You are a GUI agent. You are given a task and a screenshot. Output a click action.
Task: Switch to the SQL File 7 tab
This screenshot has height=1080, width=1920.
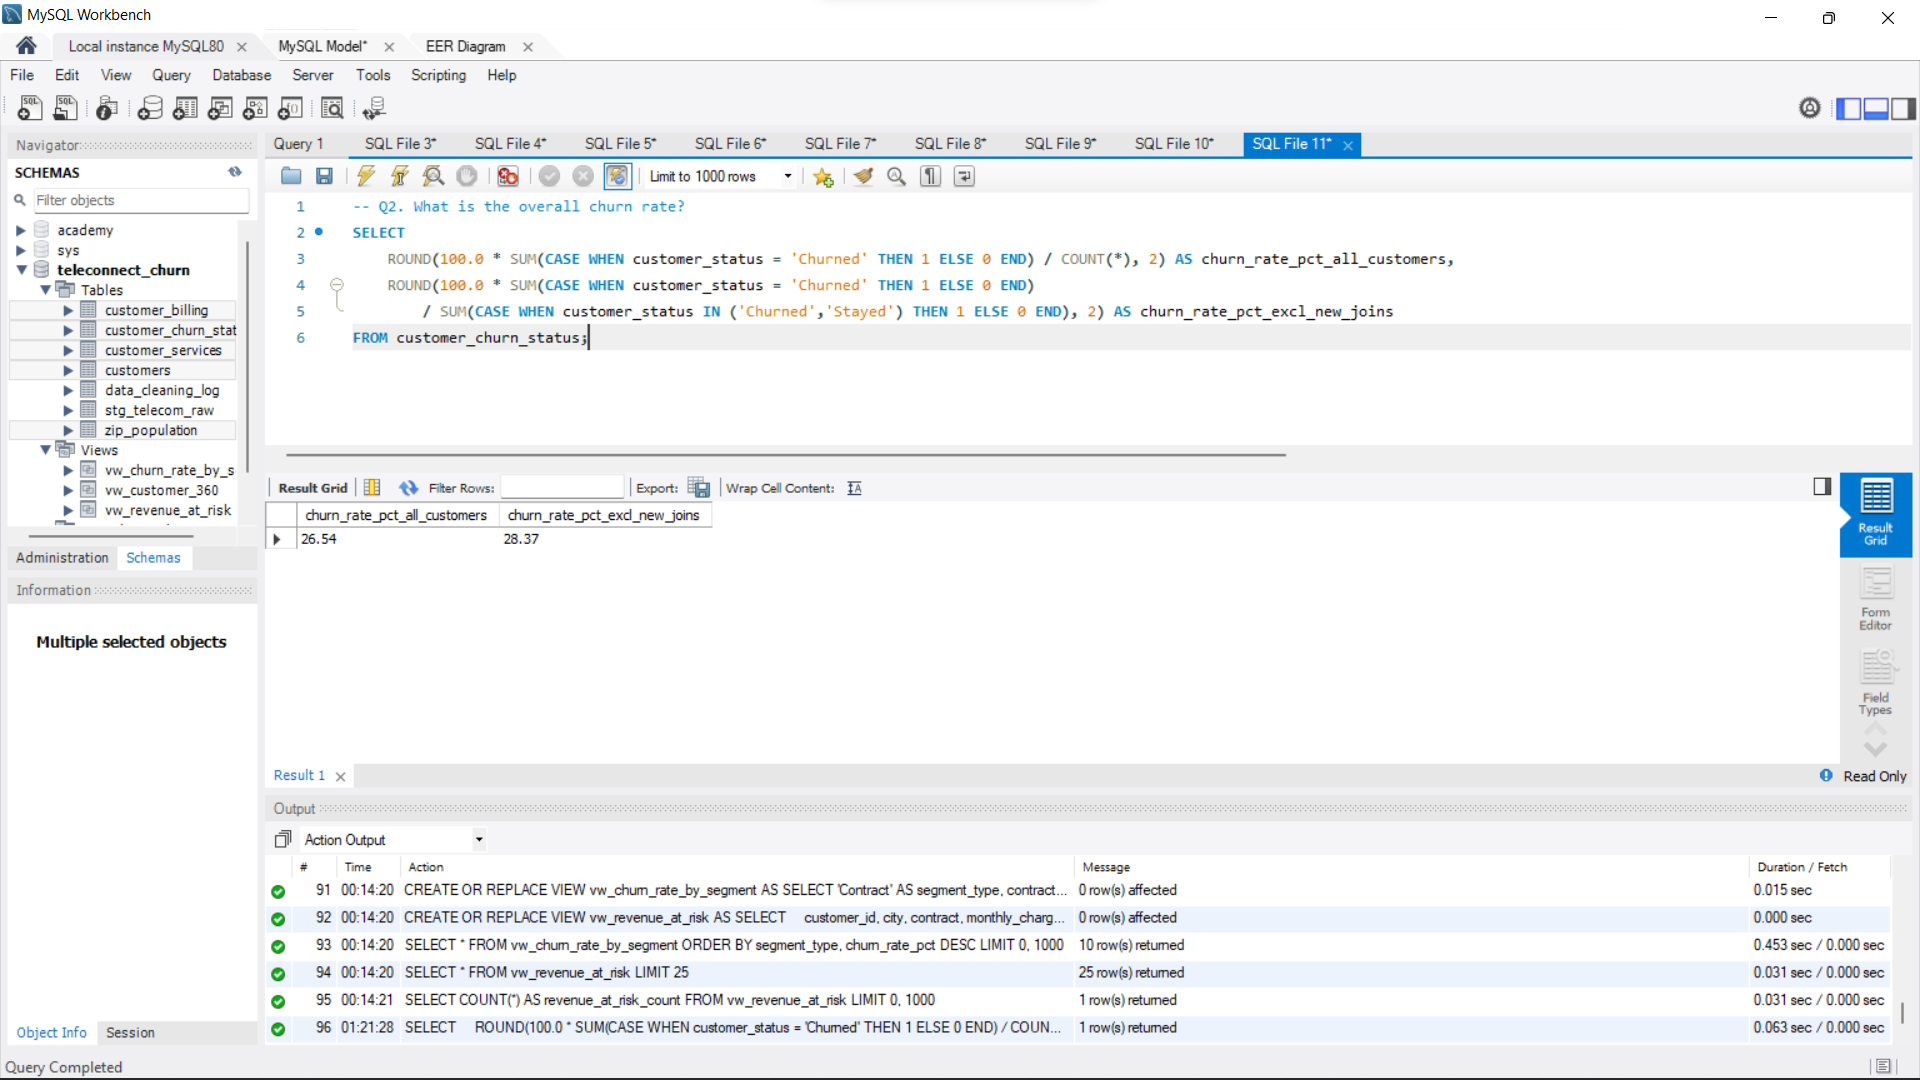pos(840,144)
